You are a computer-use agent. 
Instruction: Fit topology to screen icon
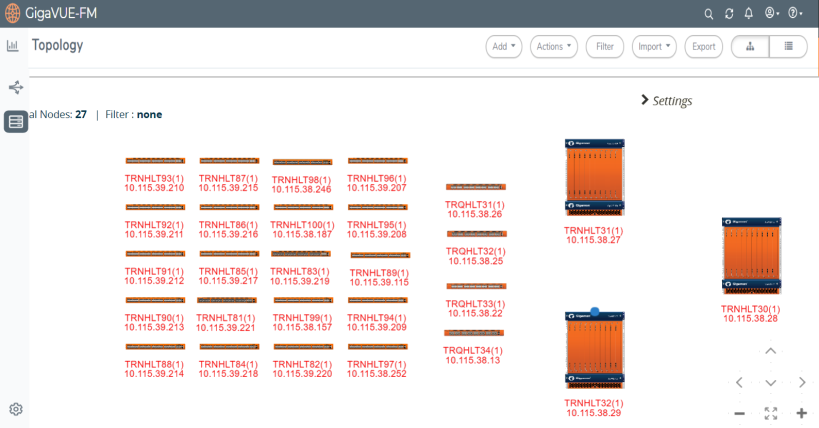770,413
